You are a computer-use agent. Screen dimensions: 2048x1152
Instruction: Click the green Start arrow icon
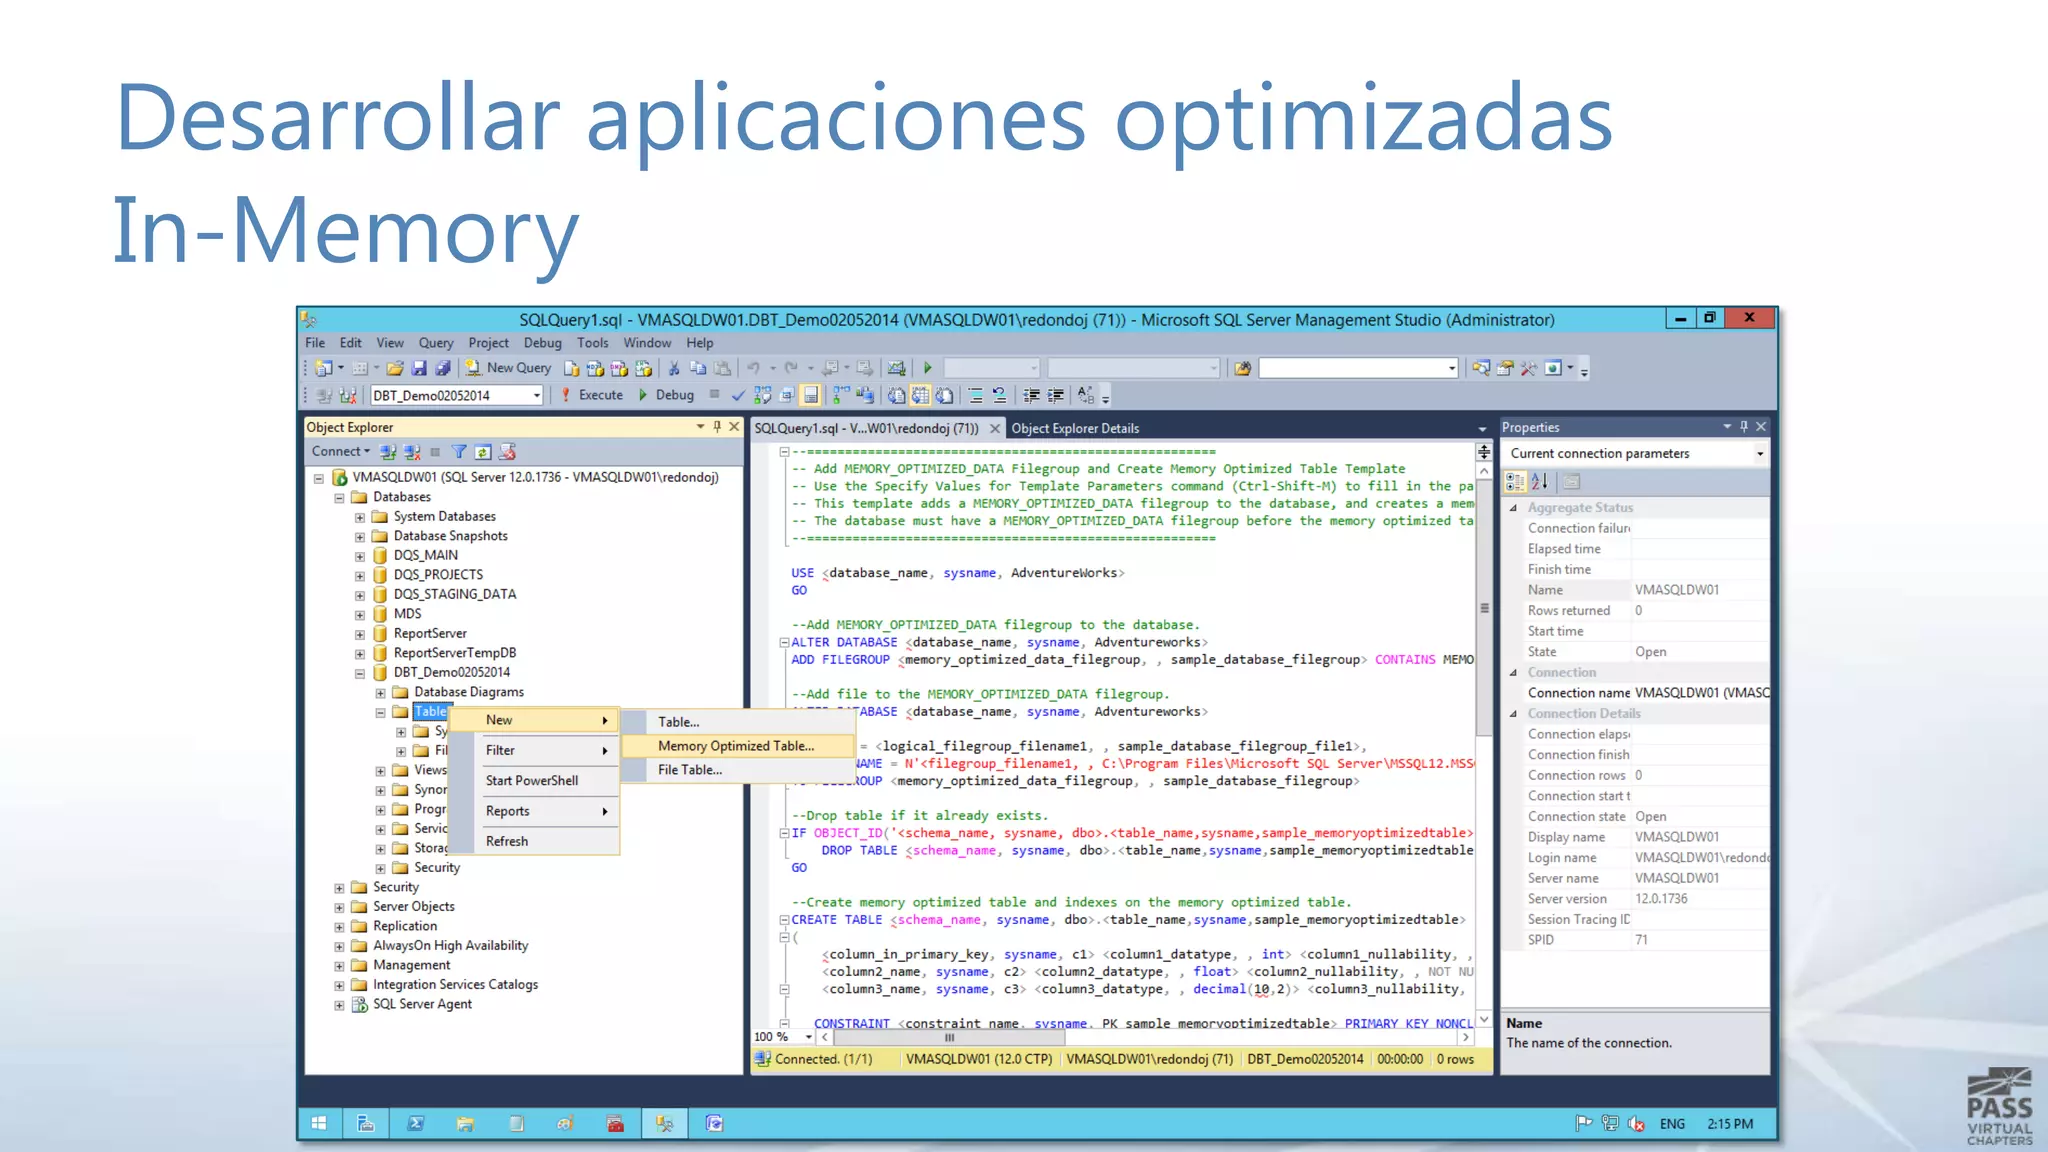927,368
